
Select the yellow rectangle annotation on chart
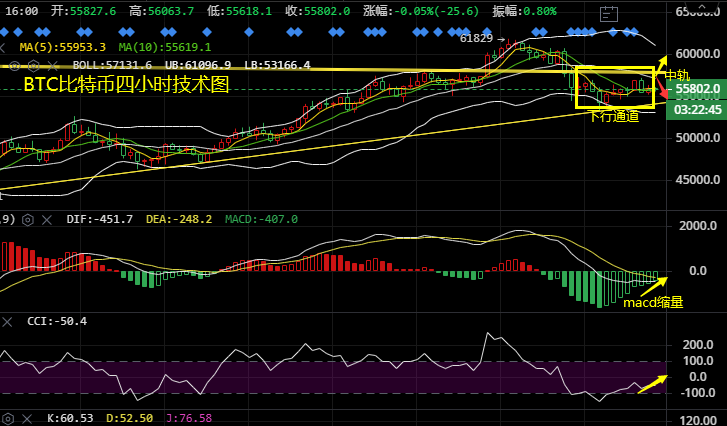tap(579, 88)
